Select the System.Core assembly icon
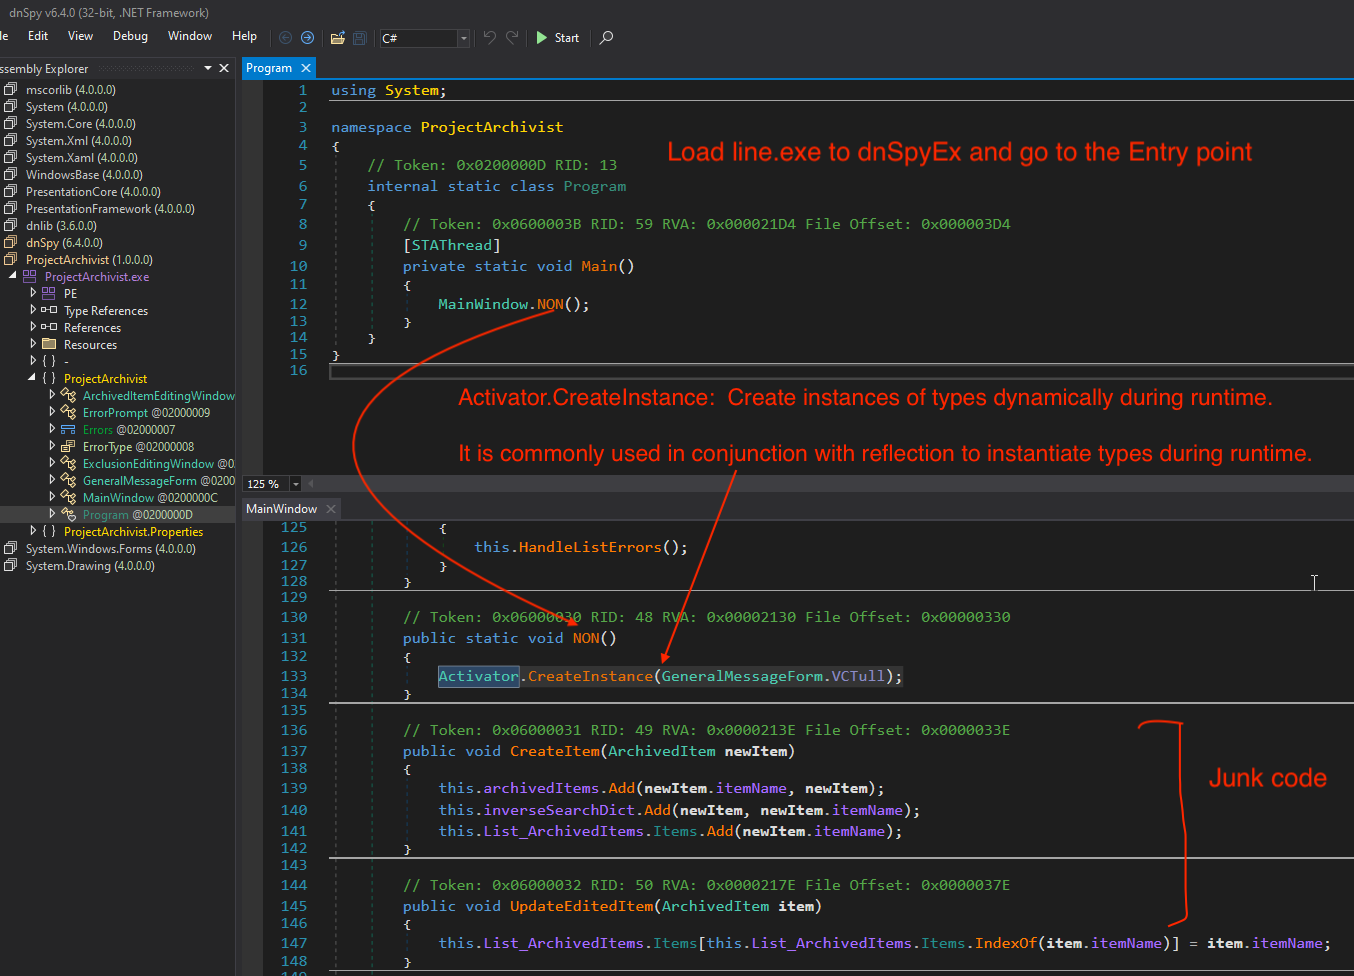Viewport: 1354px width, 976px height. [11, 123]
